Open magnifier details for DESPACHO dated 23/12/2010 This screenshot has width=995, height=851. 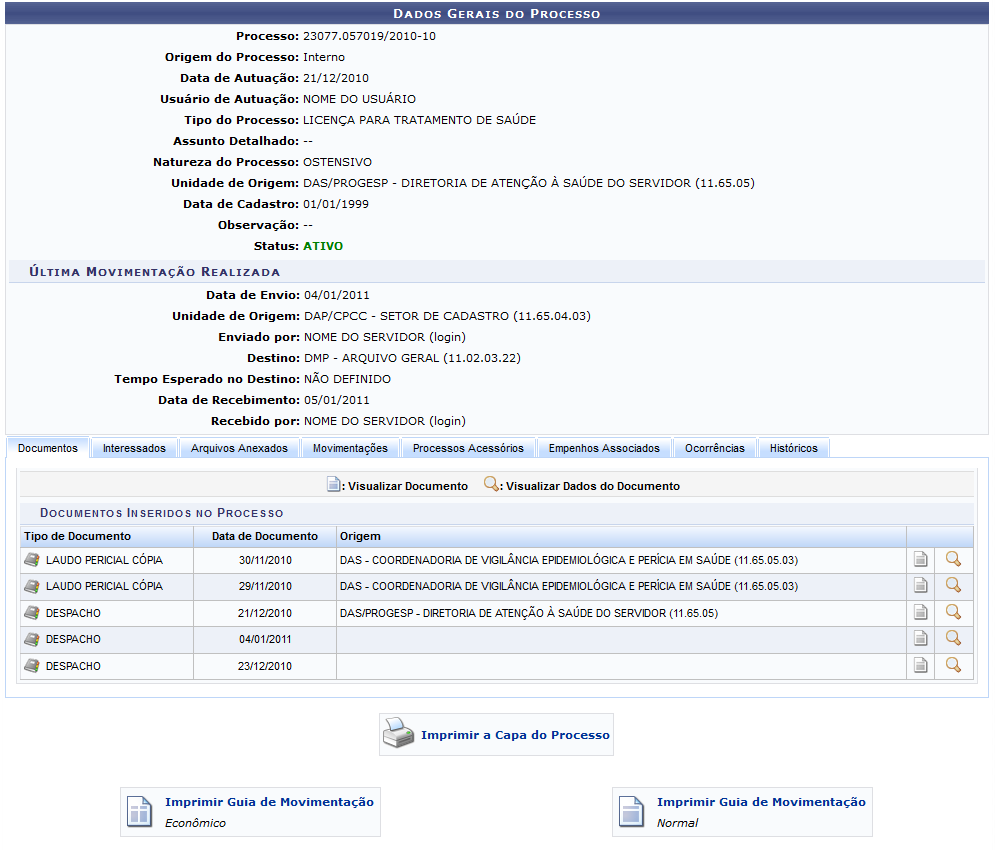(953, 665)
